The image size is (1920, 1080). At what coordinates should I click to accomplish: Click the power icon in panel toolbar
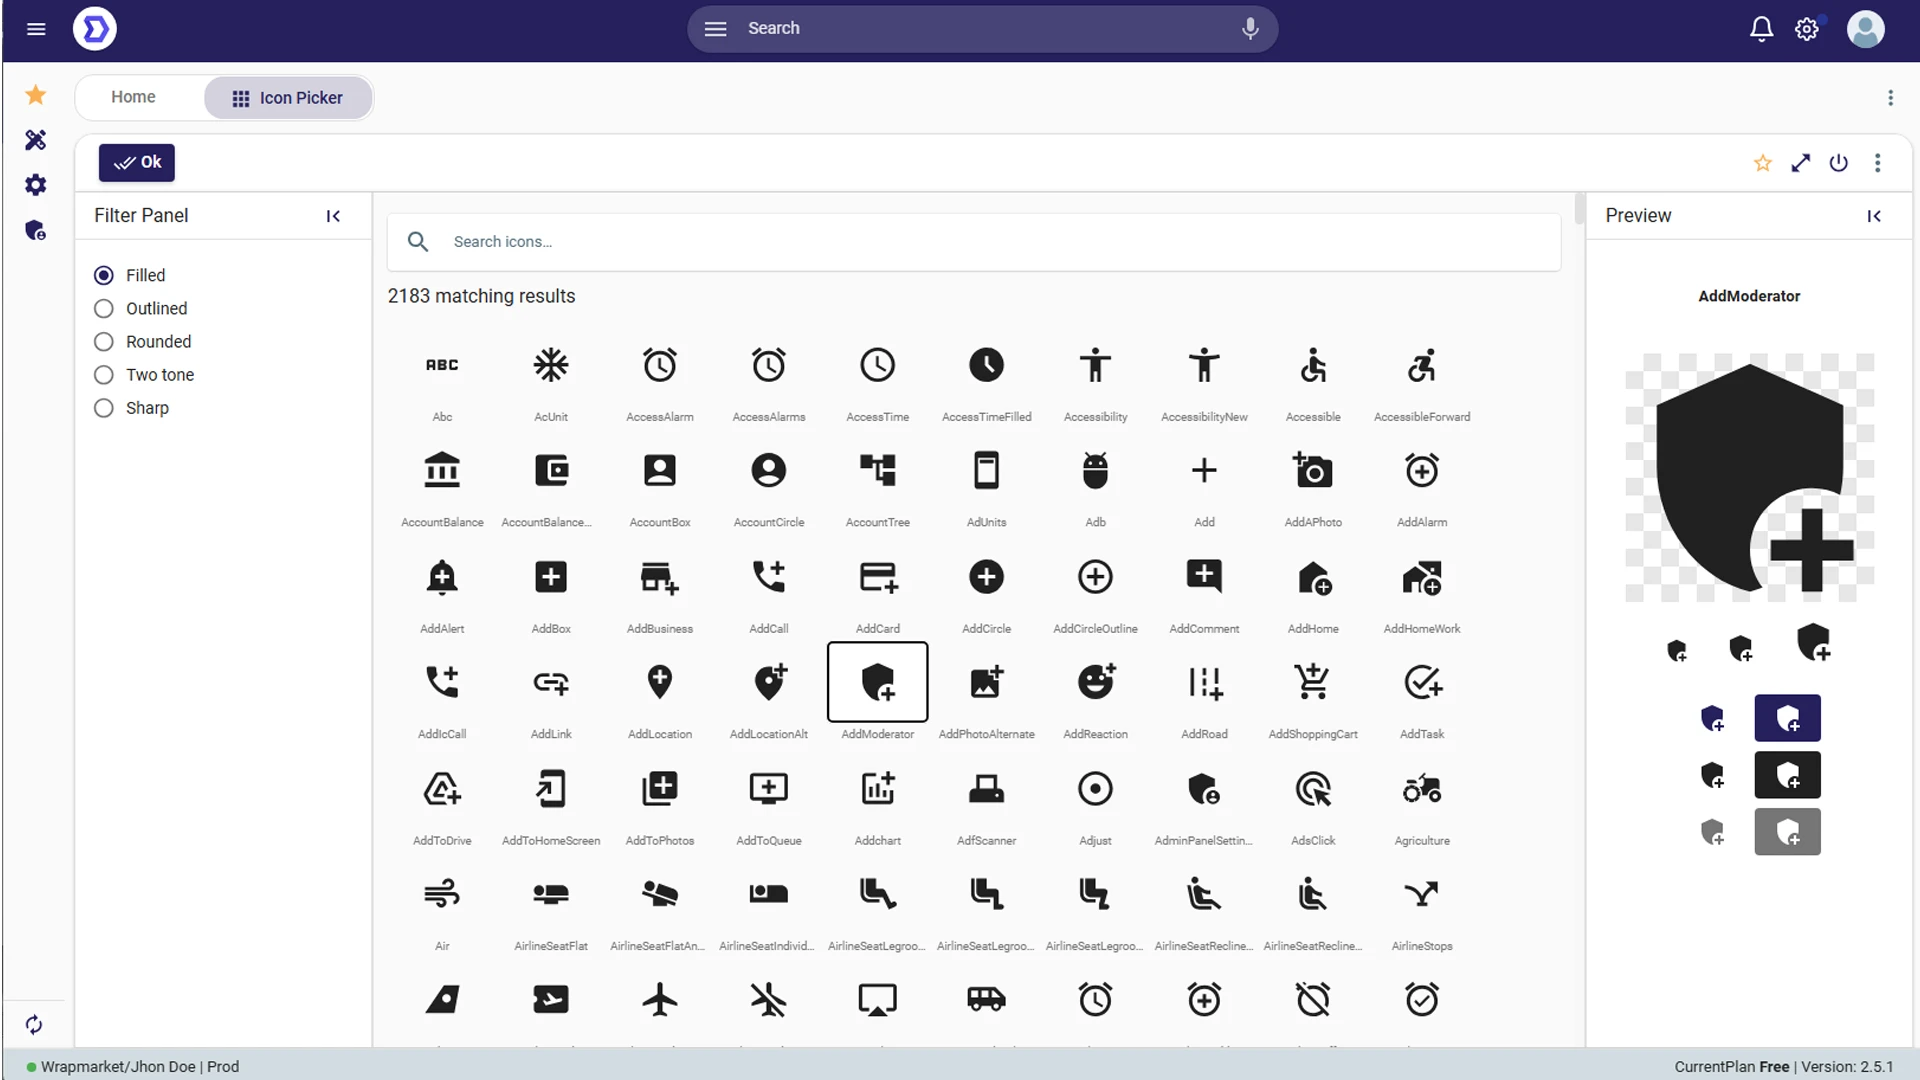1839,163
